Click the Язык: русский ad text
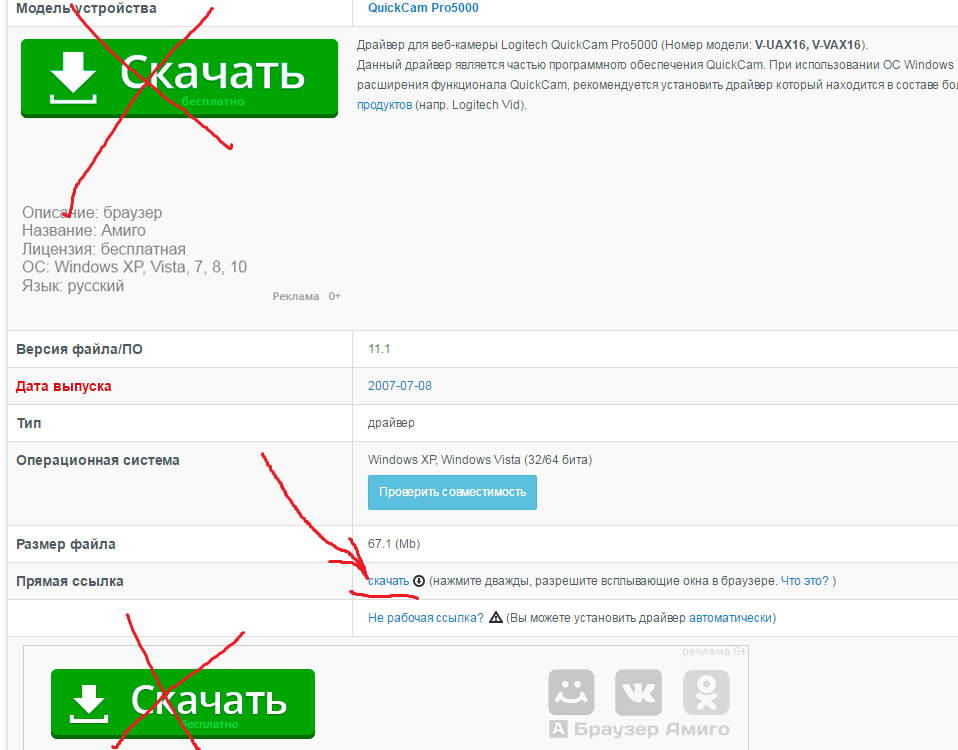Screen dimensions: 958x750 click(x=73, y=286)
